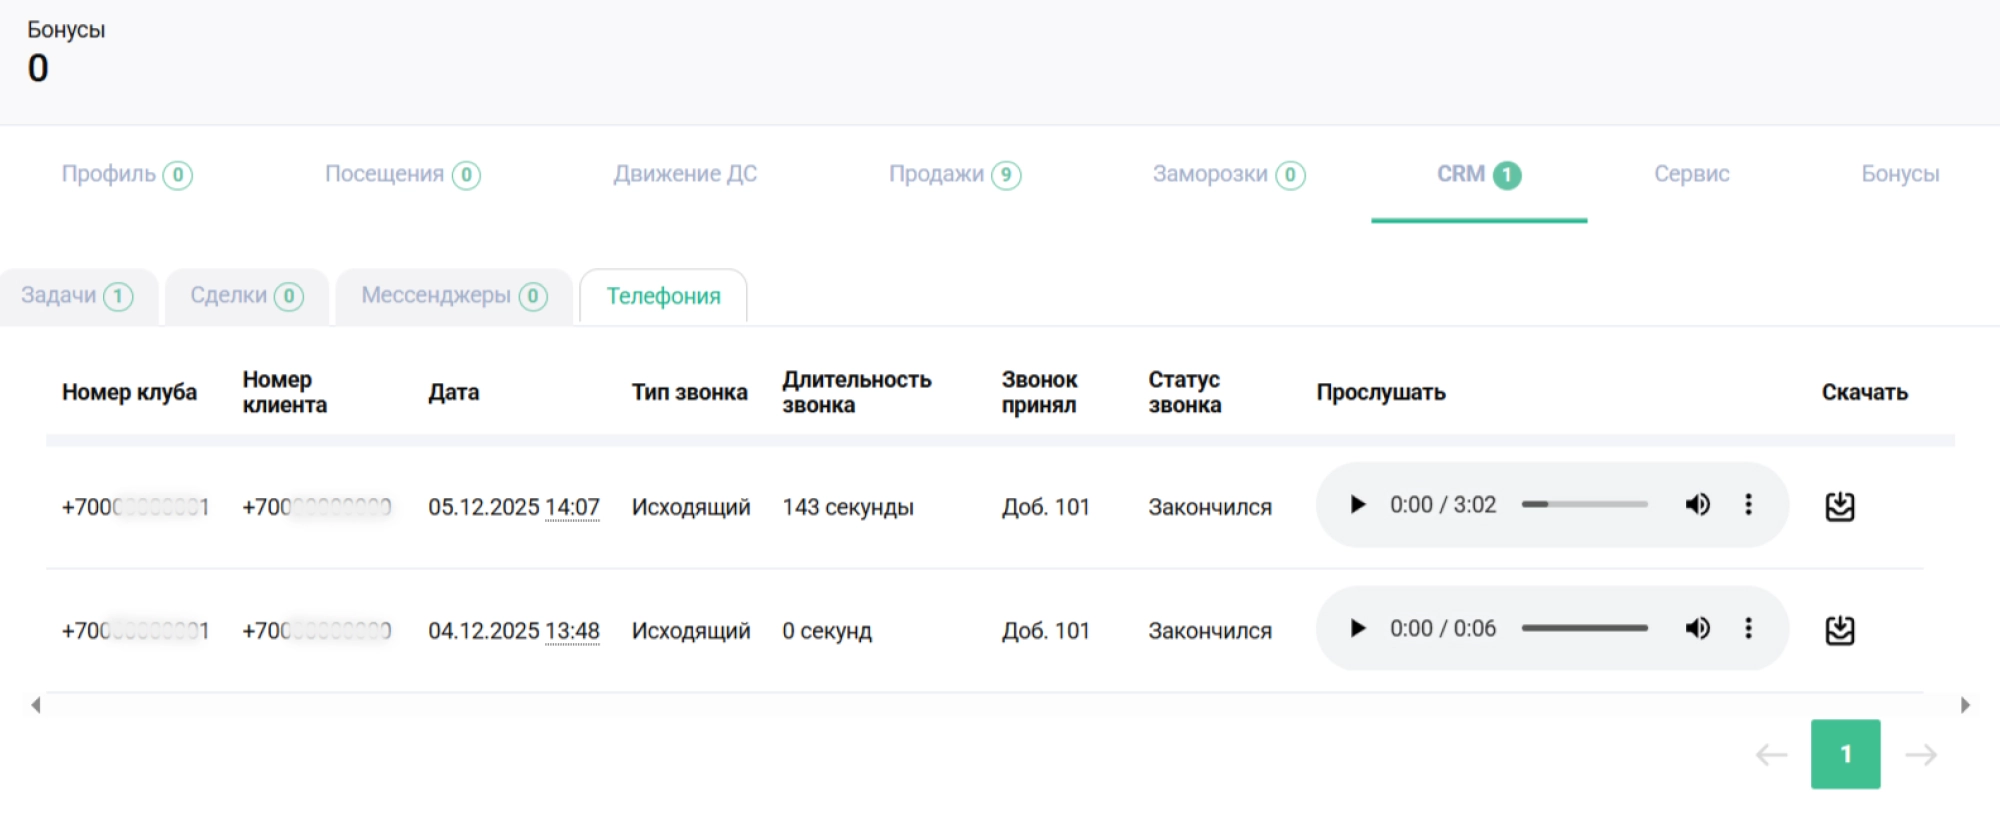
Task: Click the date 04.12.2025 13:48
Action: click(514, 631)
